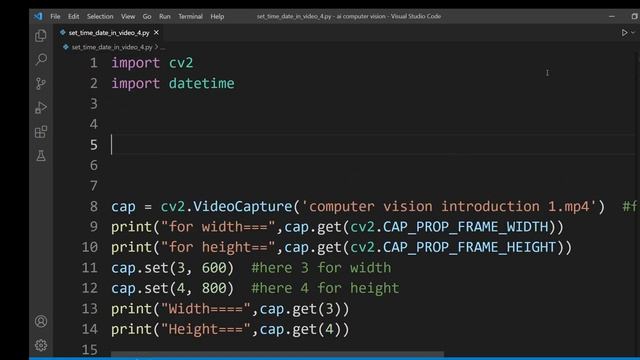Open the Go menu
The width and height of the screenshot is (640, 360).
[147, 16]
